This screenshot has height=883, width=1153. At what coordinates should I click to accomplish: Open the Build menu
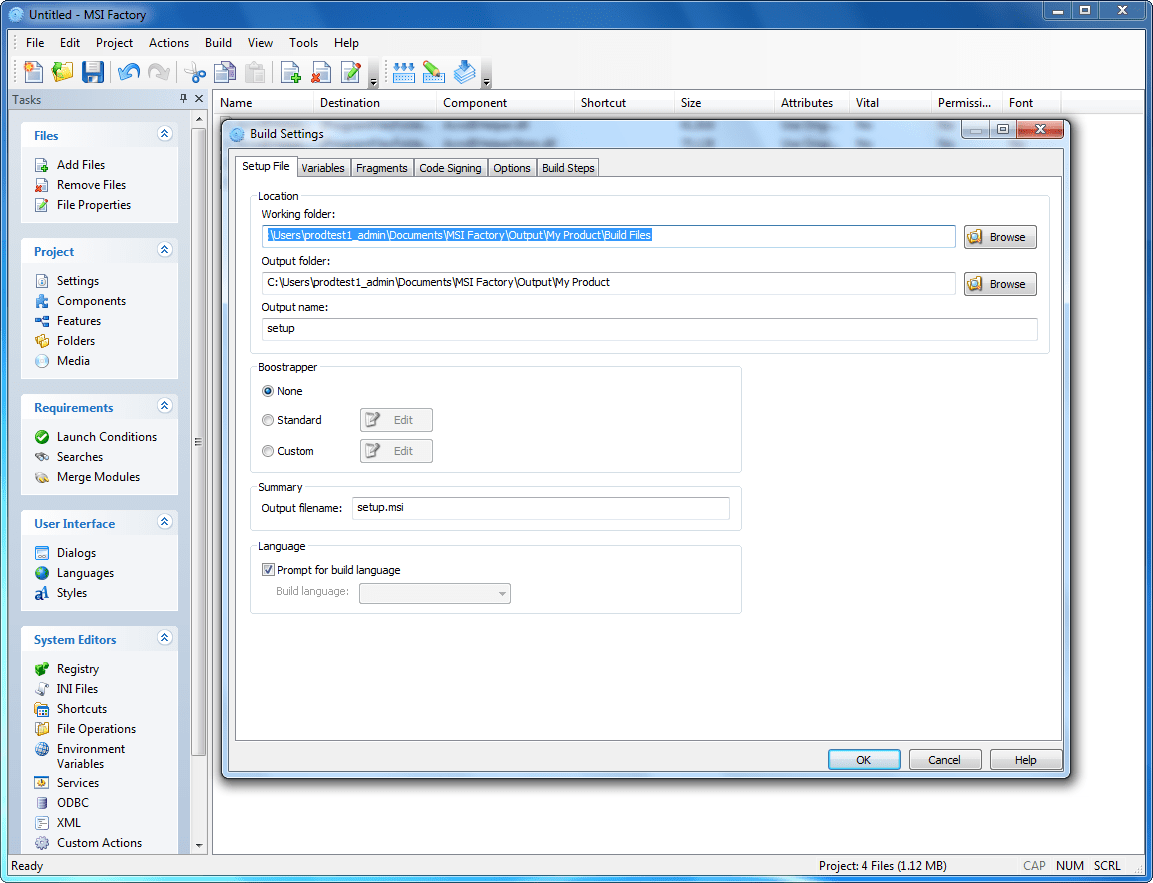[x=218, y=43]
